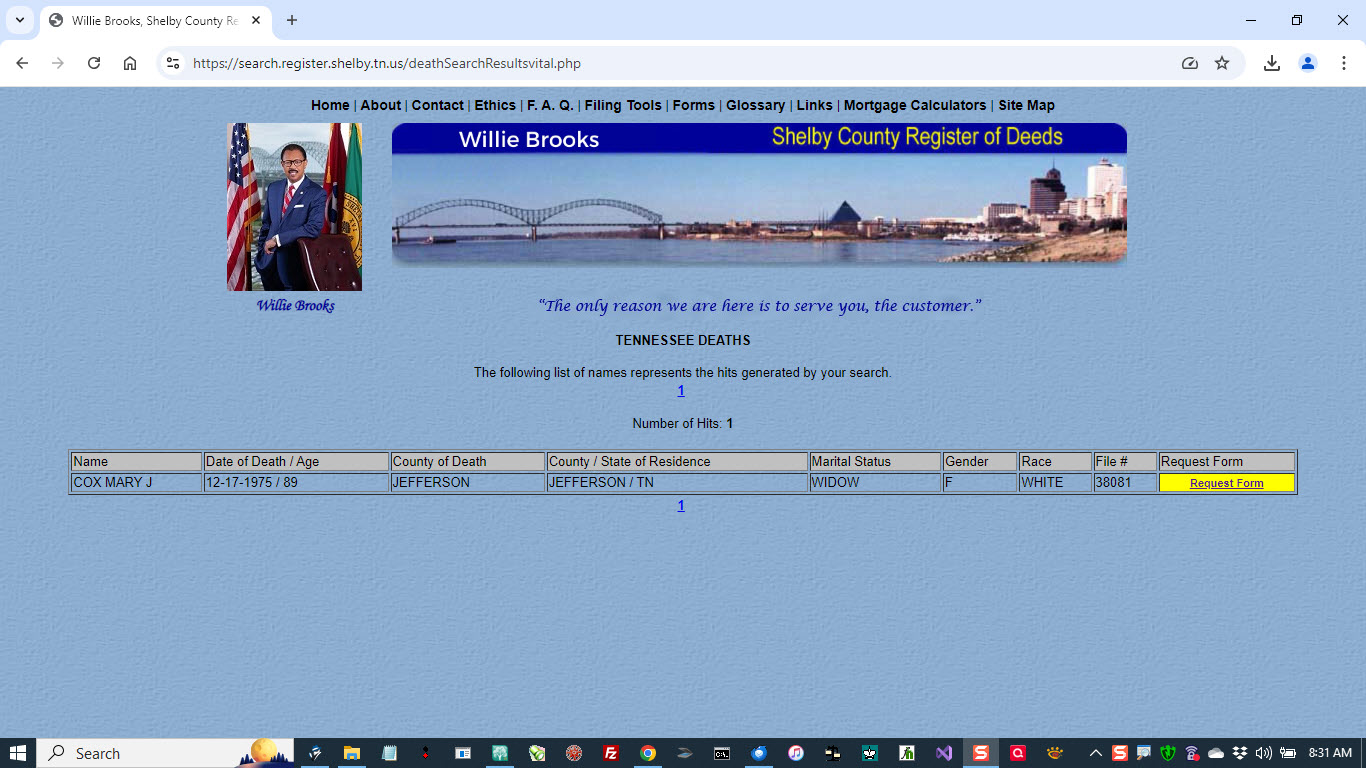This screenshot has height=768, width=1366.
Task: Open the Chrome three-dot menu
Action: tap(1344, 63)
